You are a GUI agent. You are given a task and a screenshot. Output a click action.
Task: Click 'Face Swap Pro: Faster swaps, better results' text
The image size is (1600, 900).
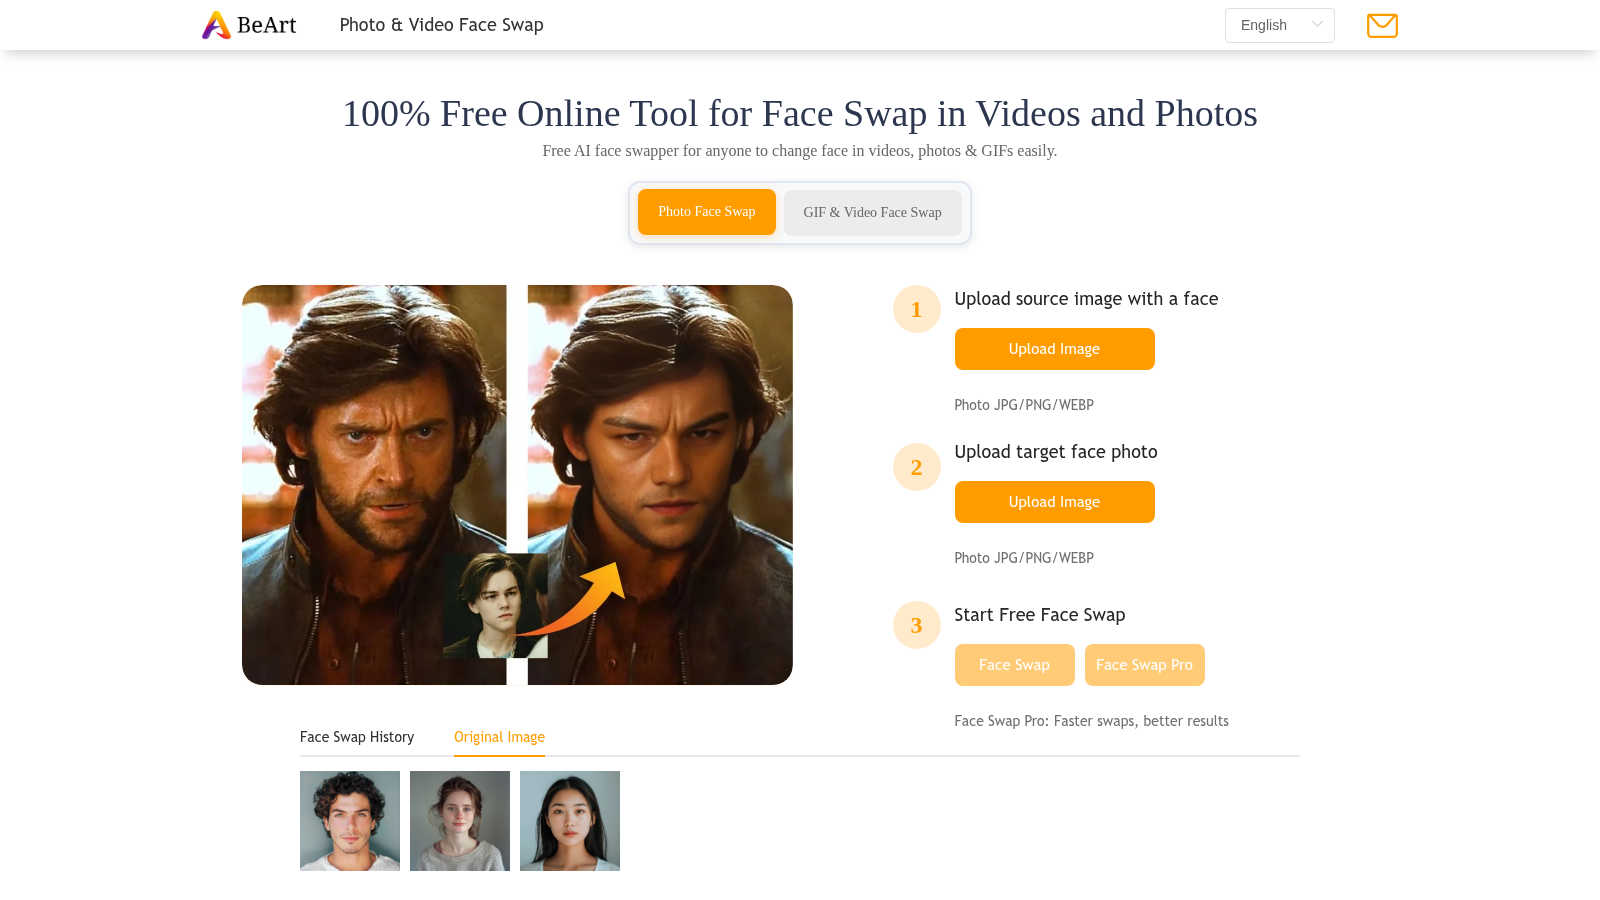1091,721
